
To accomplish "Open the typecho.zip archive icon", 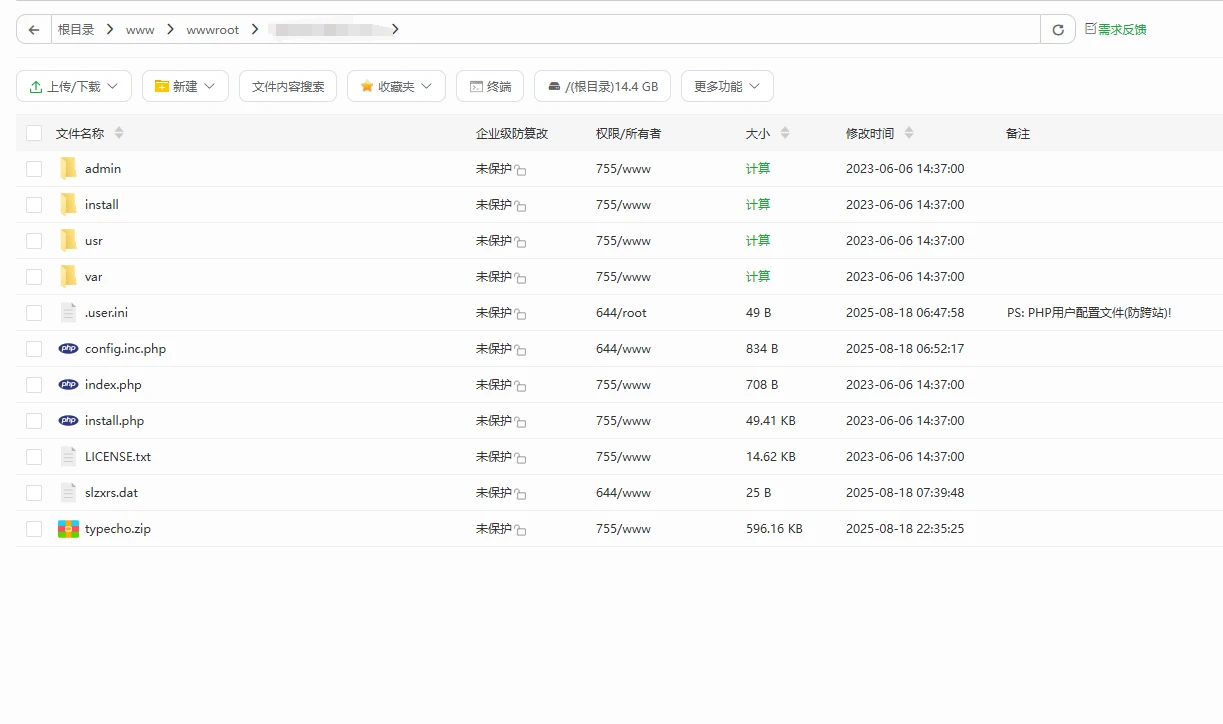I will click(x=68, y=528).
